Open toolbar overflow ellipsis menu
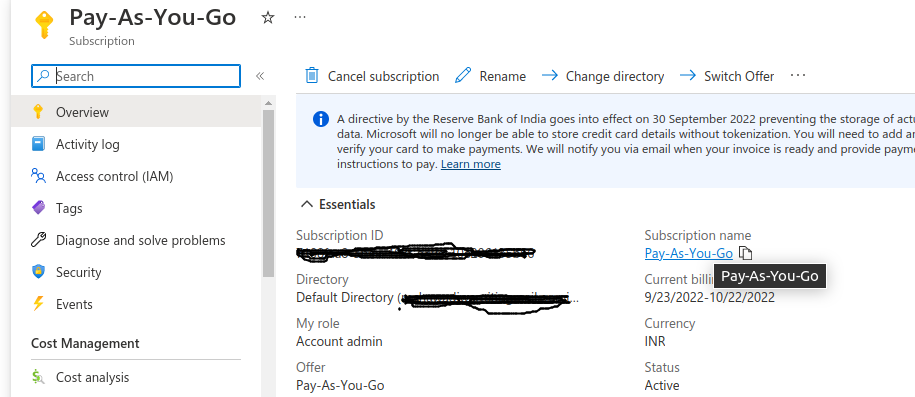This screenshot has height=397, width=915. pyautogui.click(x=798, y=75)
